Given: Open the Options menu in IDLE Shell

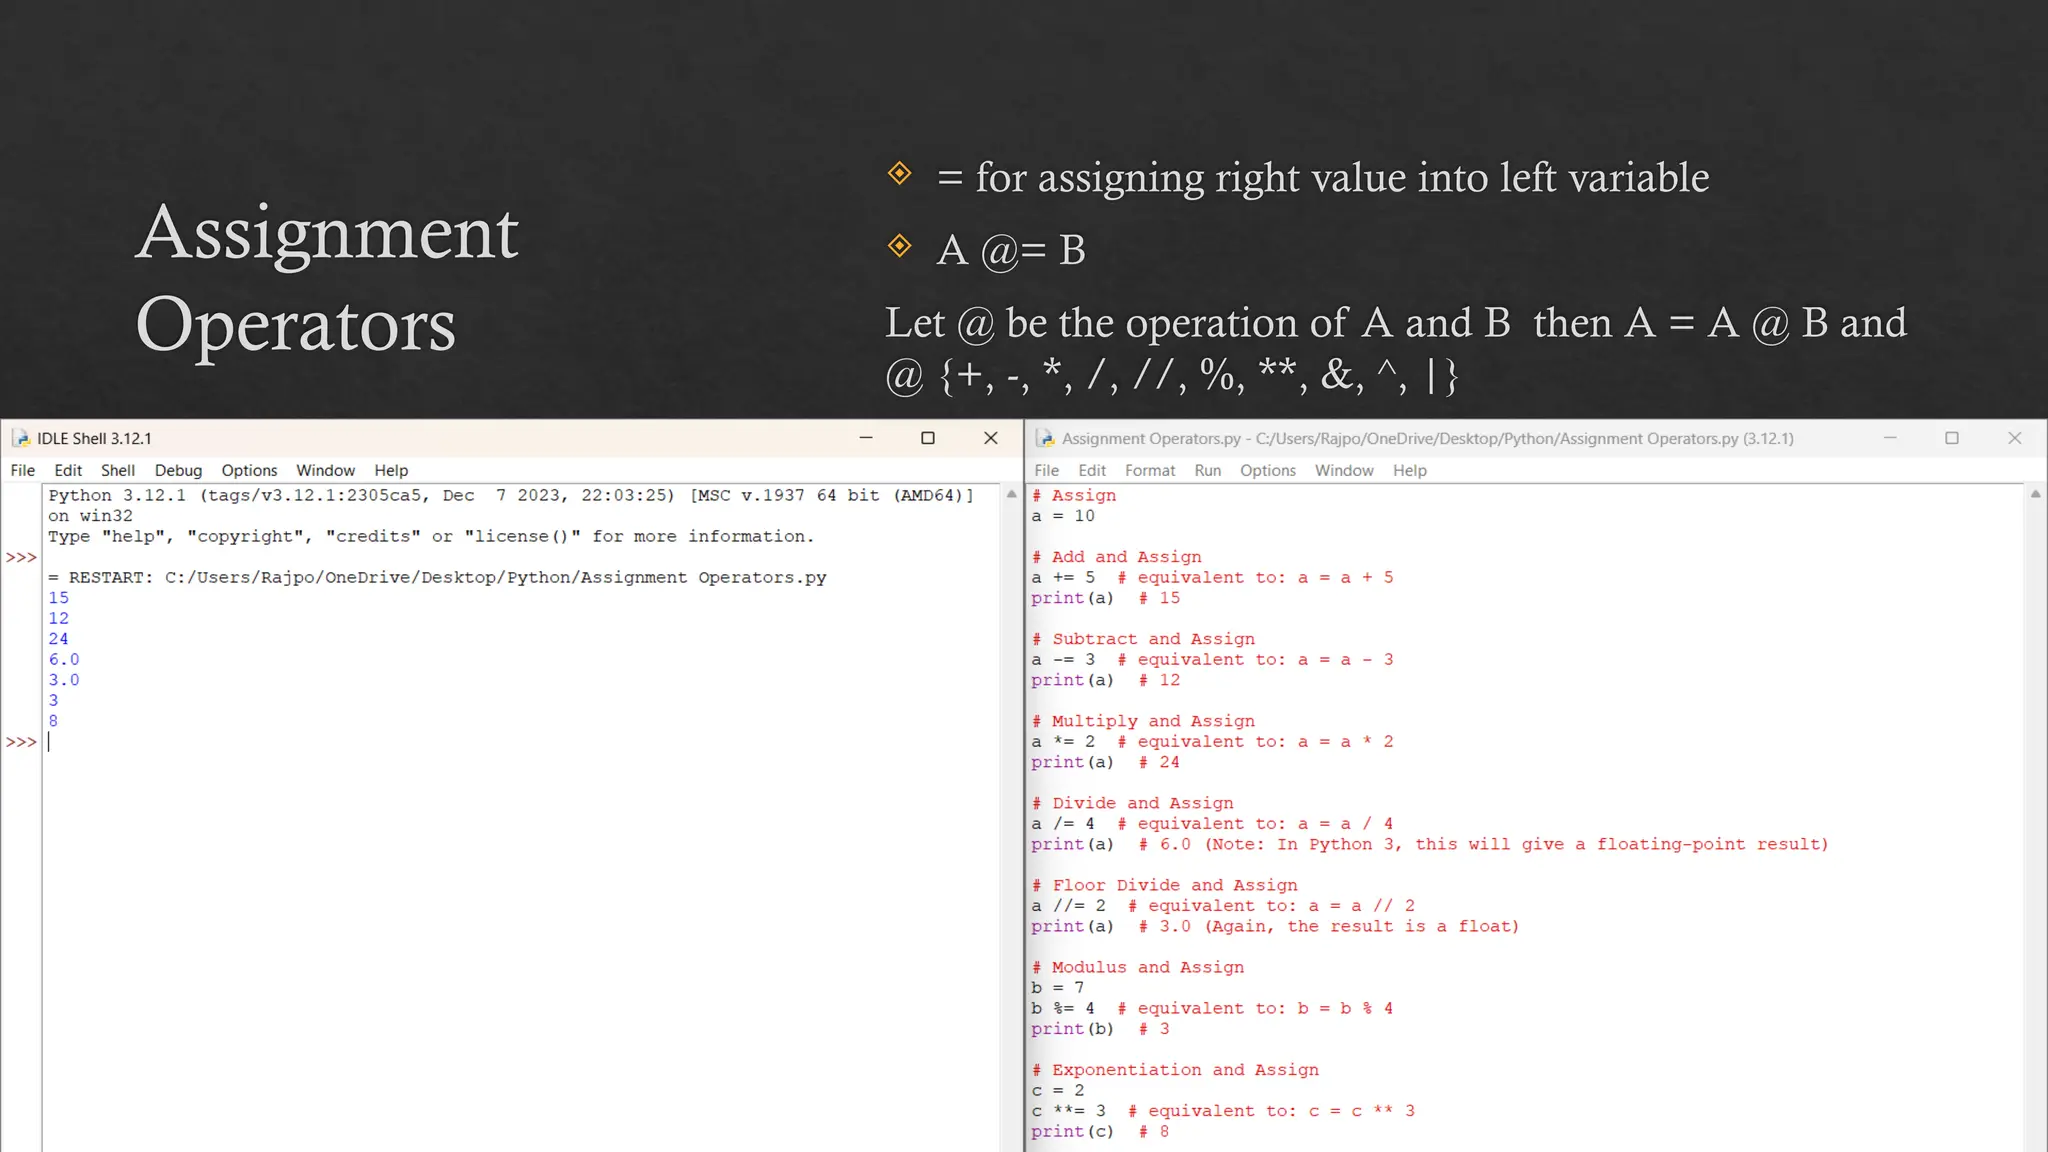Looking at the screenshot, I should click(249, 470).
